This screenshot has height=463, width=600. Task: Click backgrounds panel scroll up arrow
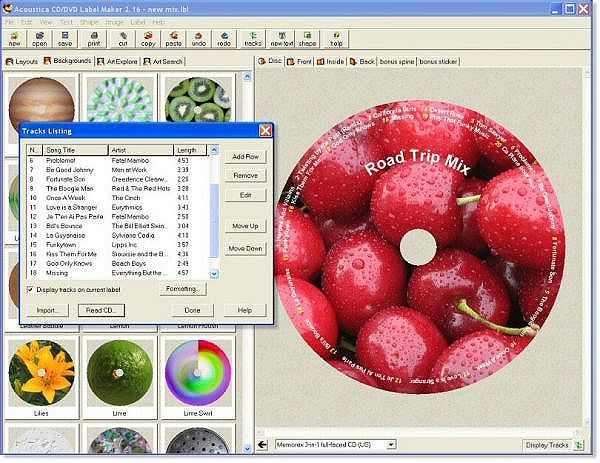247,77
